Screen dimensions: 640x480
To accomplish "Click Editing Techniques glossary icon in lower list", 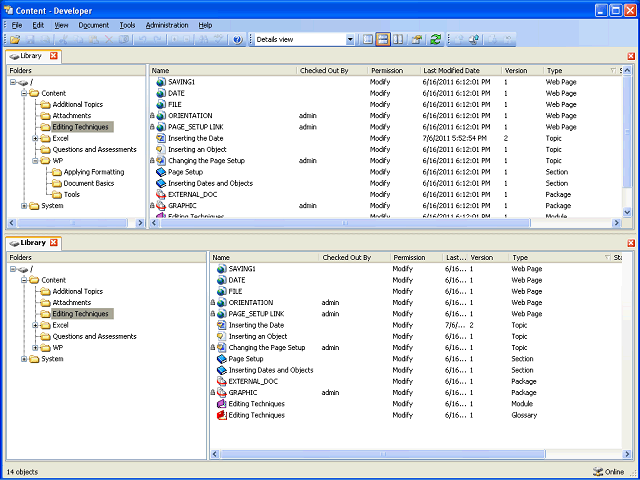I will pos(222,416).
